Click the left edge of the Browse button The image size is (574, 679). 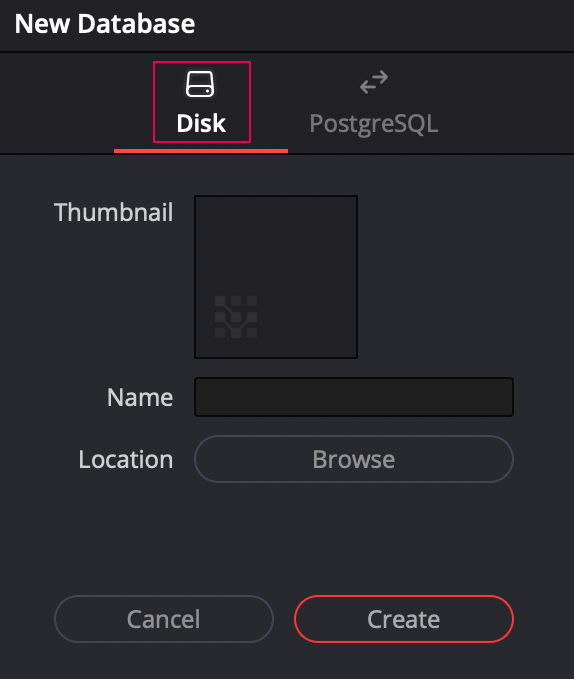[x=200, y=459]
